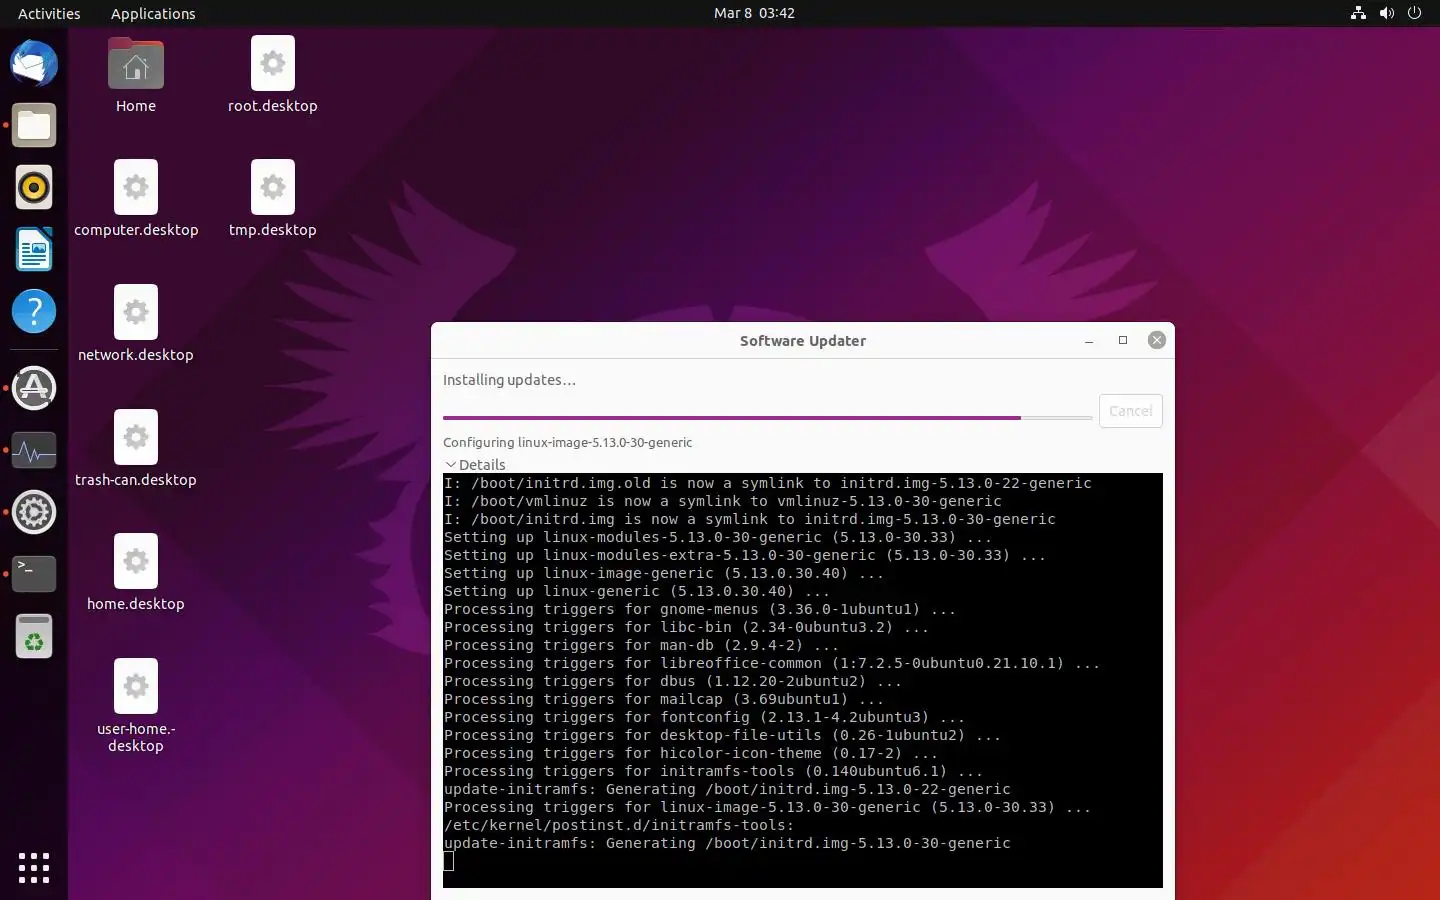Click the Software Updater title bar text
The image size is (1440, 900).
[803, 341]
